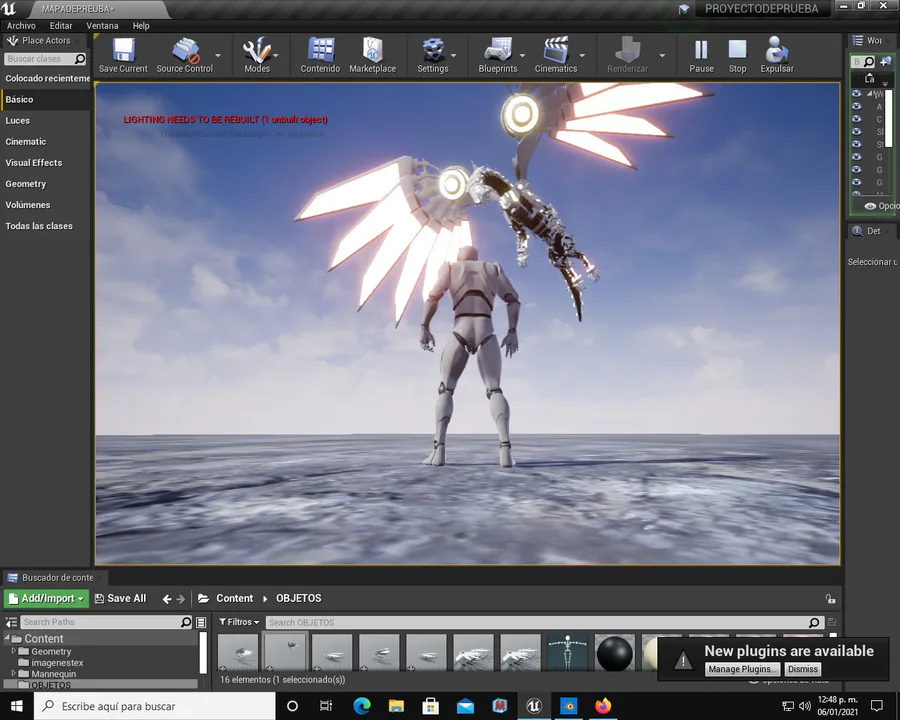
Task: Open the Modes dropdown arrow
Action: pos(276,56)
